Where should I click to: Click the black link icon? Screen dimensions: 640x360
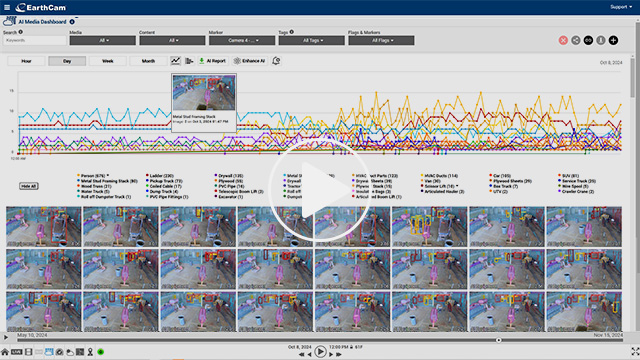[588, 40]
